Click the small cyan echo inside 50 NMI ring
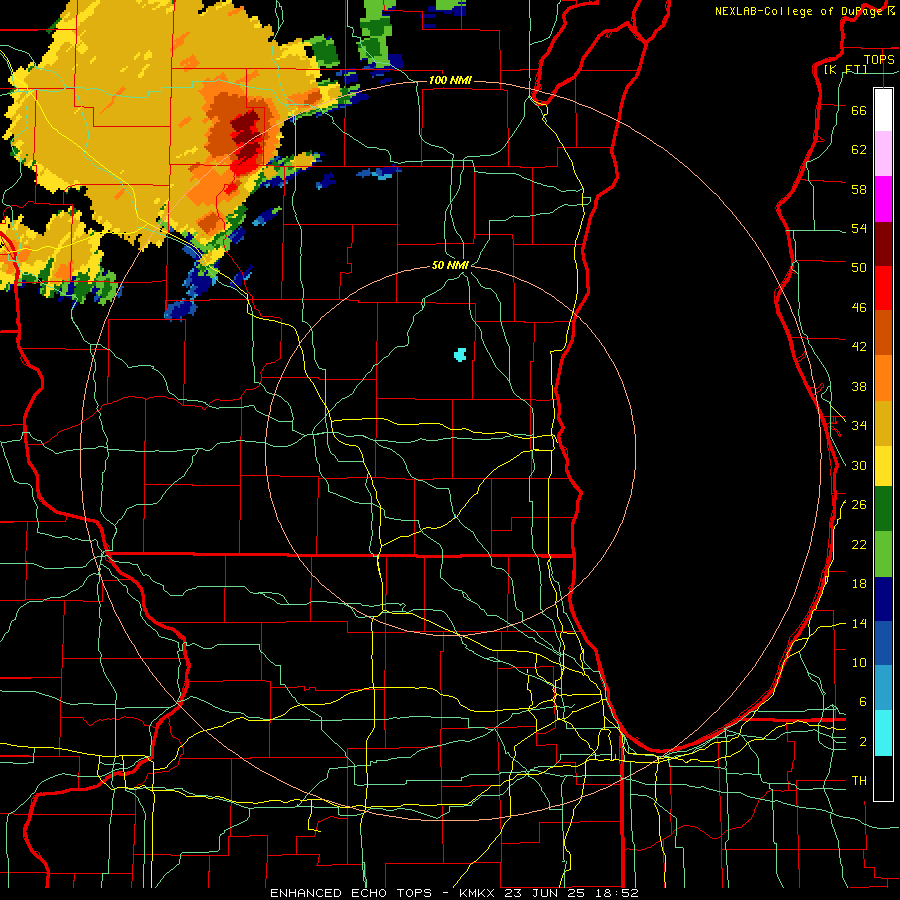Viewport: 900px width, 900px height. coord(460,355)
